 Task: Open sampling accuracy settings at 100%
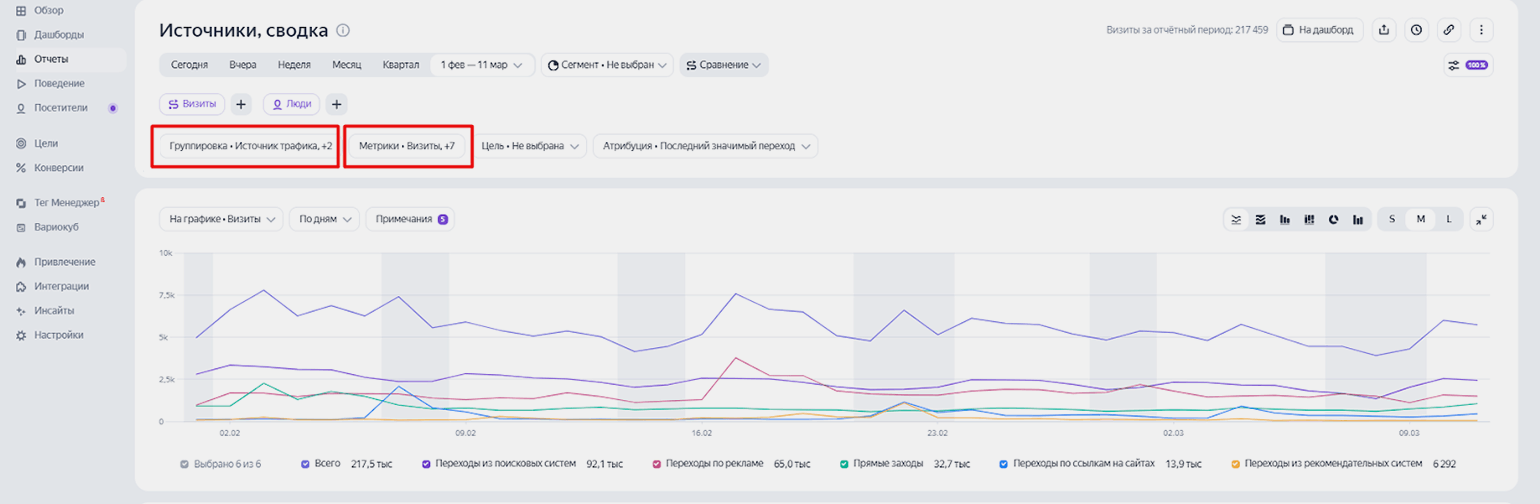coord(1467,65)
